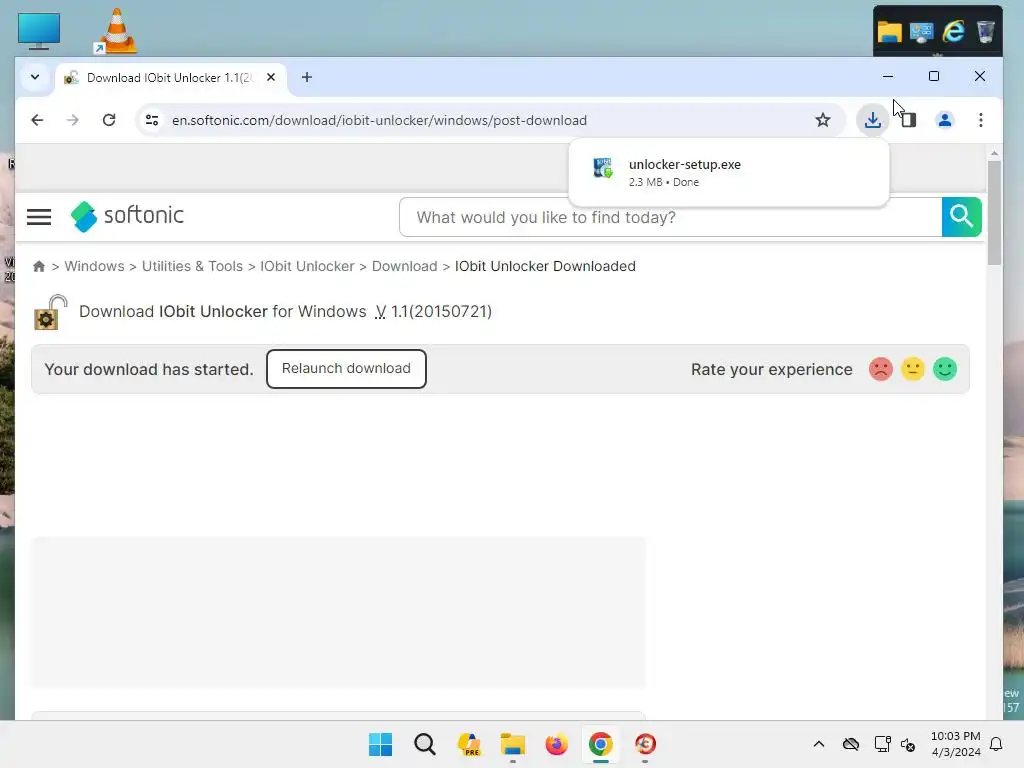Click the Softonic search field
This screenshot has height=768, width=1024.
pyautogui.click(x=671, y=217)
